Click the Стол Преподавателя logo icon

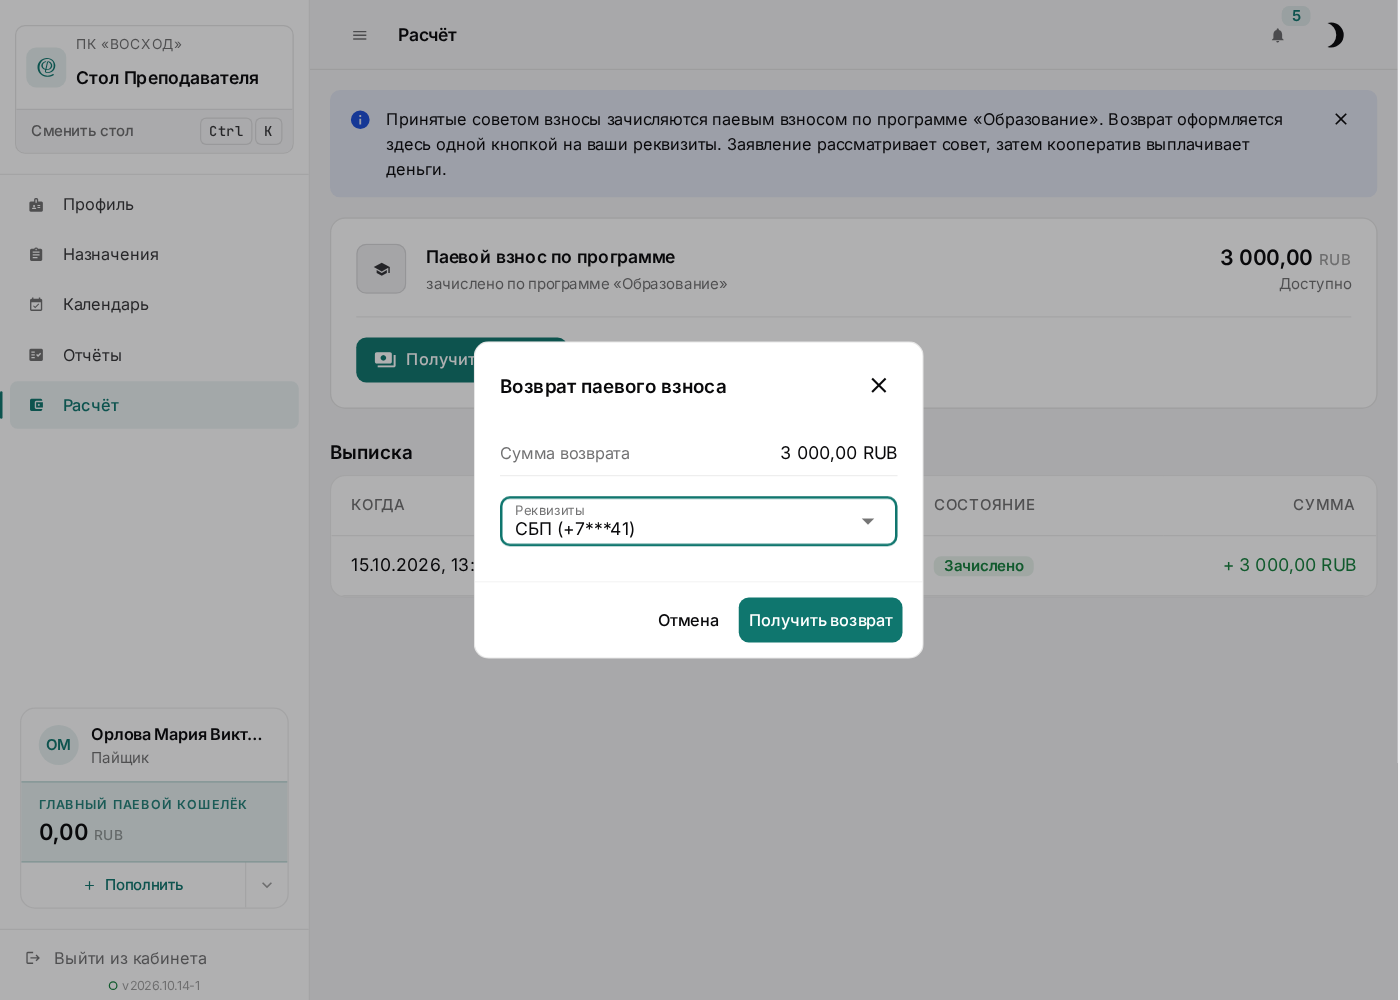click(46, 67)
